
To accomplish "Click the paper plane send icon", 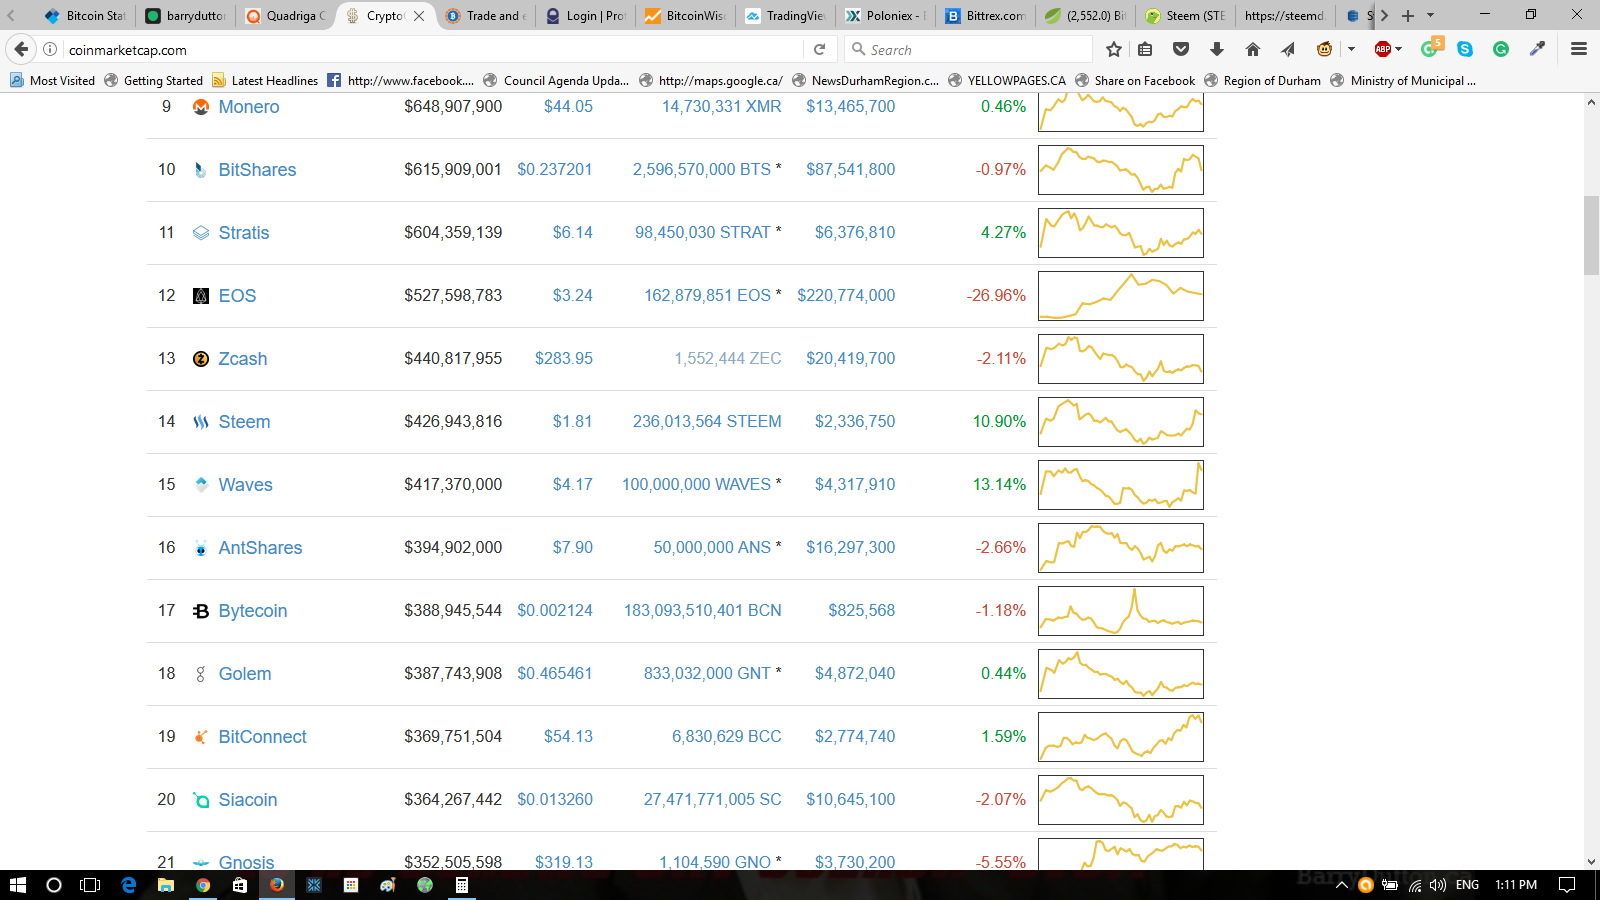I will pyautogui.click(x=1288, y=49).
